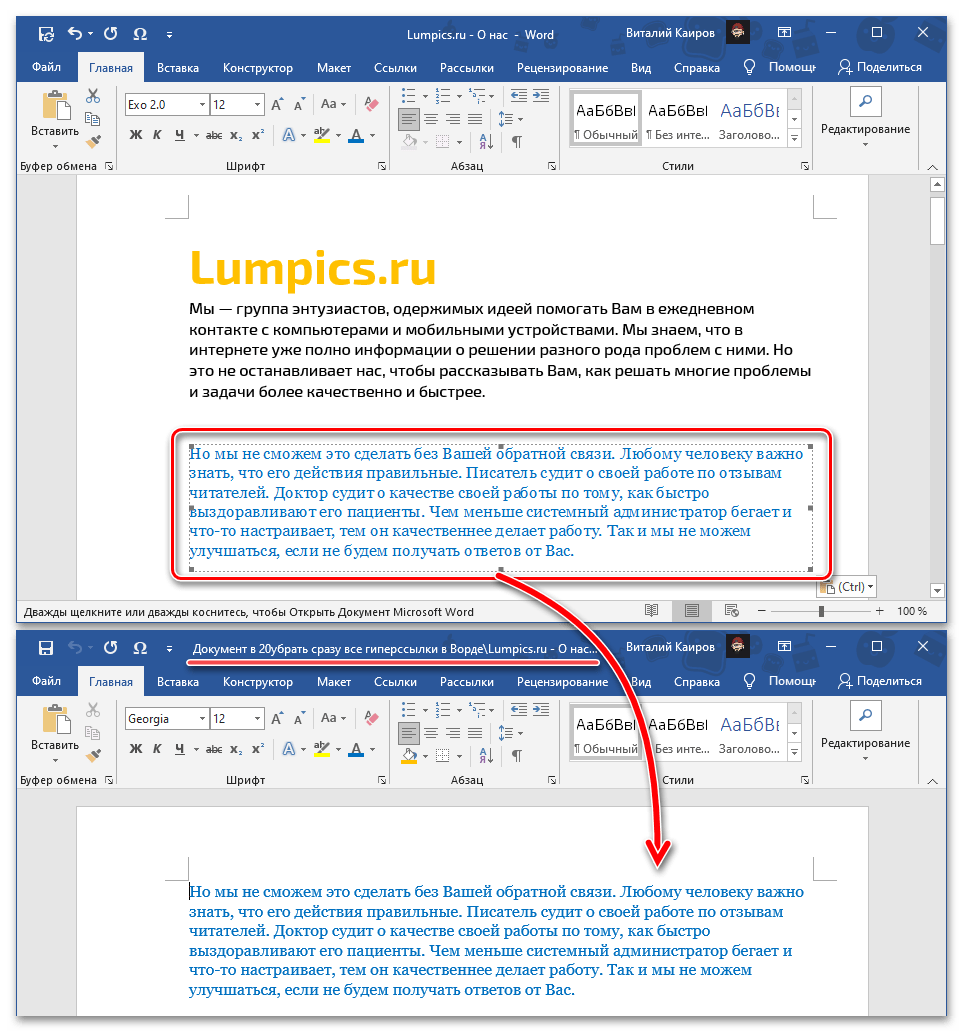Click Cut scissors icon in top window
The image size is (963, 1032).
pyautogui.click(x=93, y=96)
